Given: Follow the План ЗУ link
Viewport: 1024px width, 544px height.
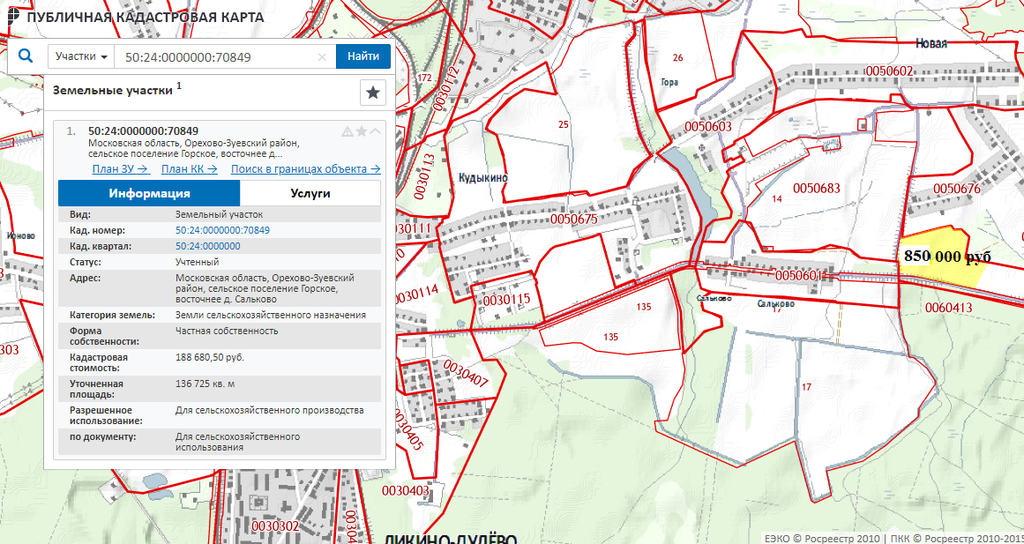Looking at the screenshot, I should click(x=120, y=169).
